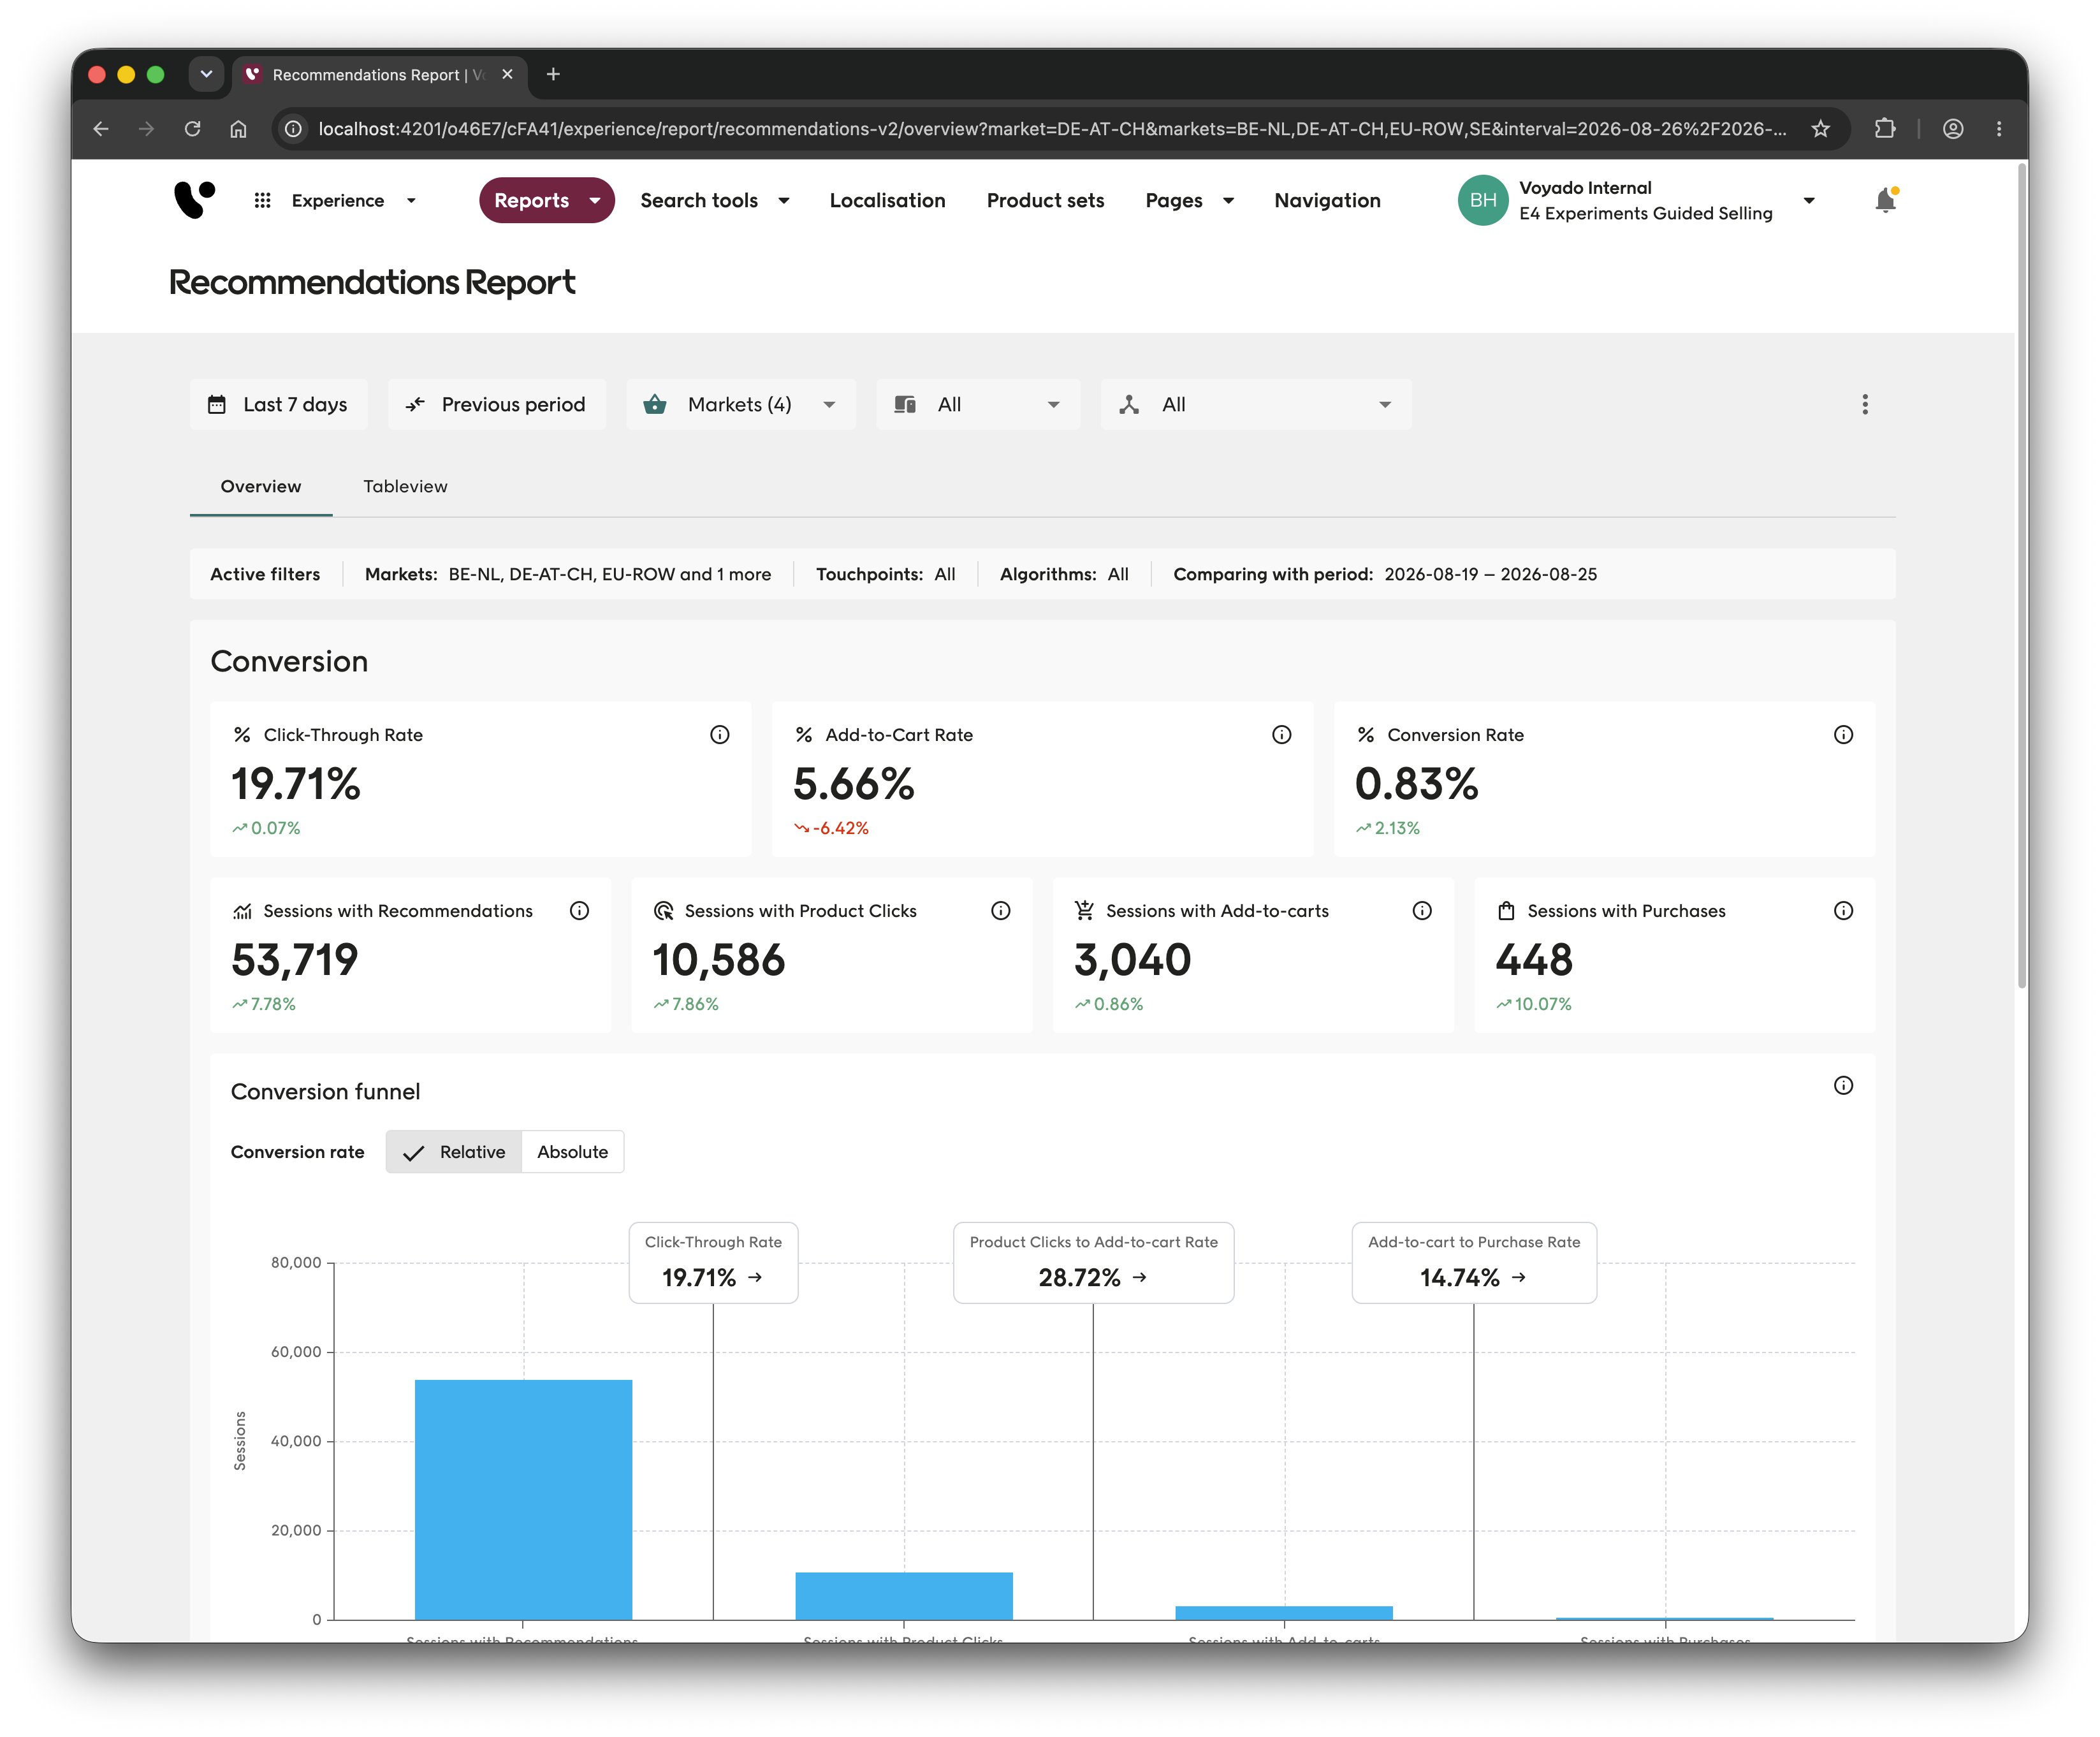Click the Previous period comparison button

click(497, 404)
